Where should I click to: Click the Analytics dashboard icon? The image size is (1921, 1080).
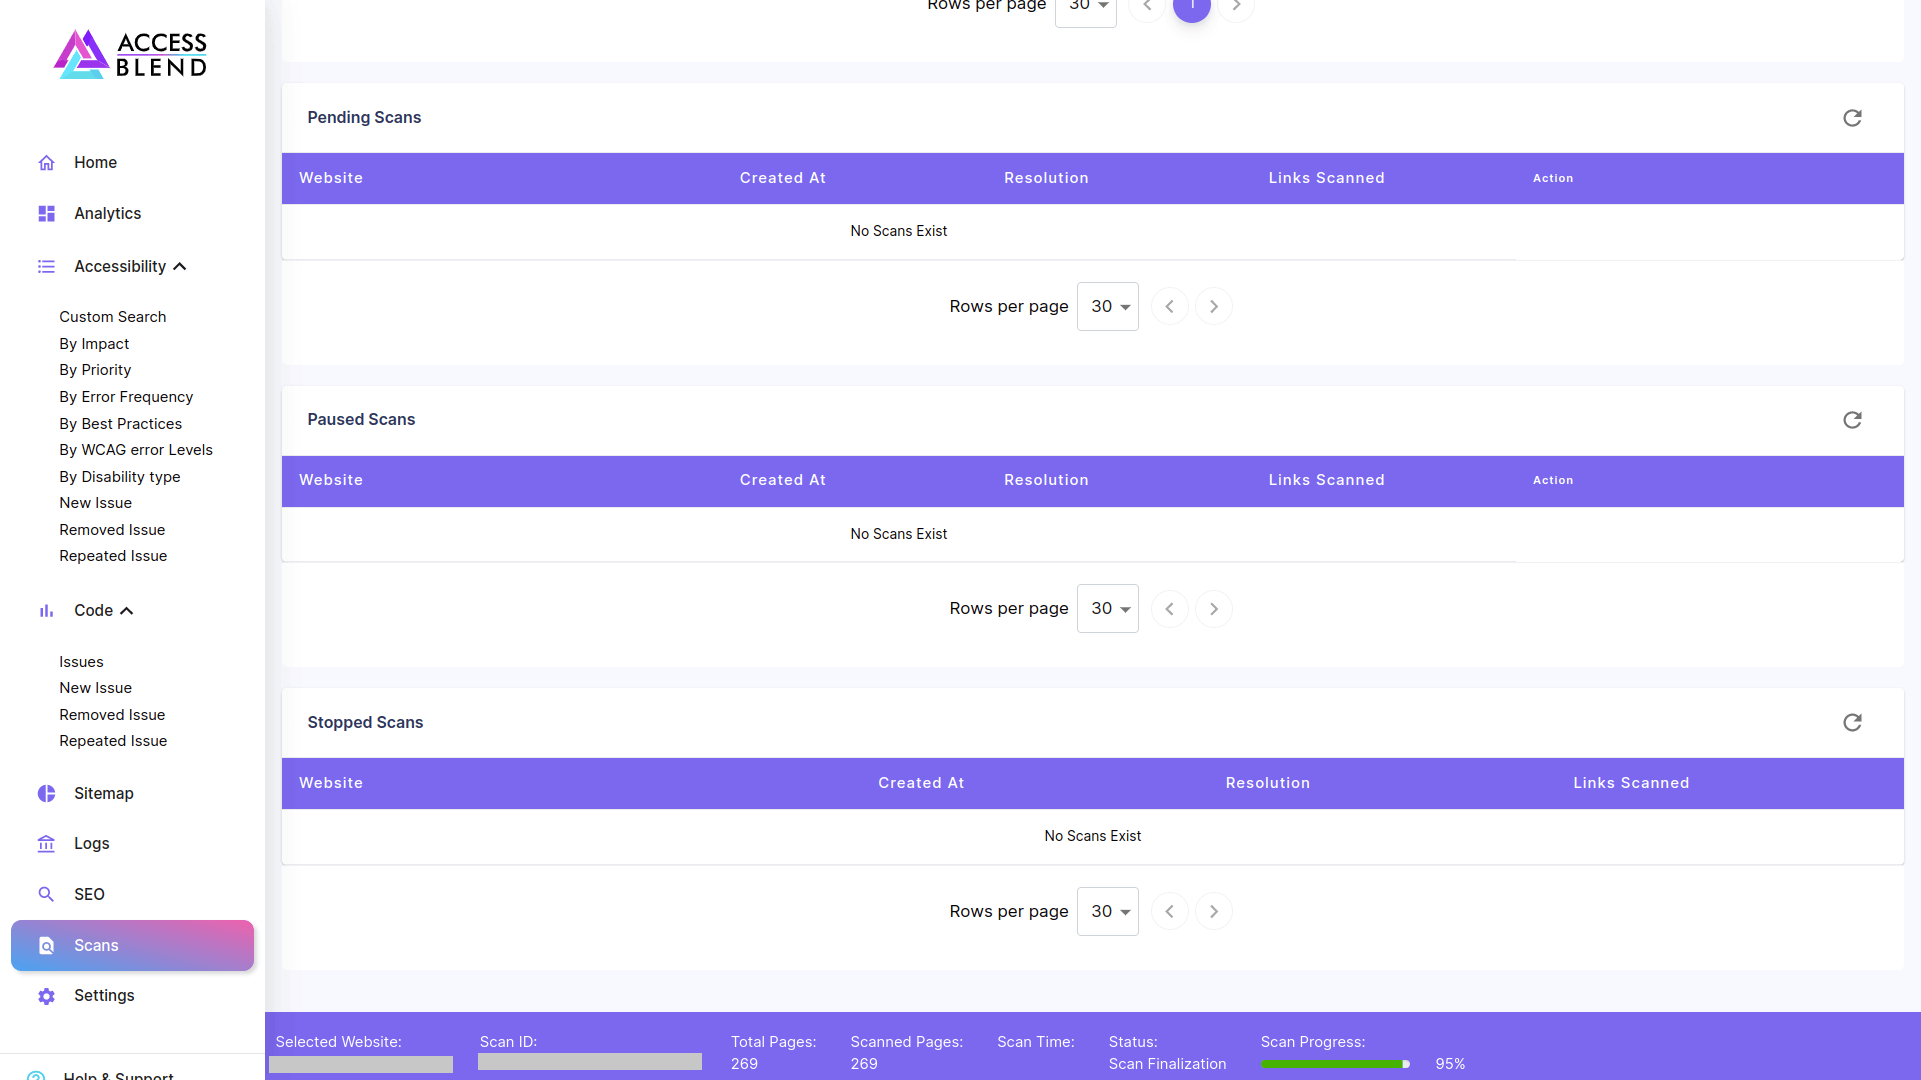pos(46,214)
